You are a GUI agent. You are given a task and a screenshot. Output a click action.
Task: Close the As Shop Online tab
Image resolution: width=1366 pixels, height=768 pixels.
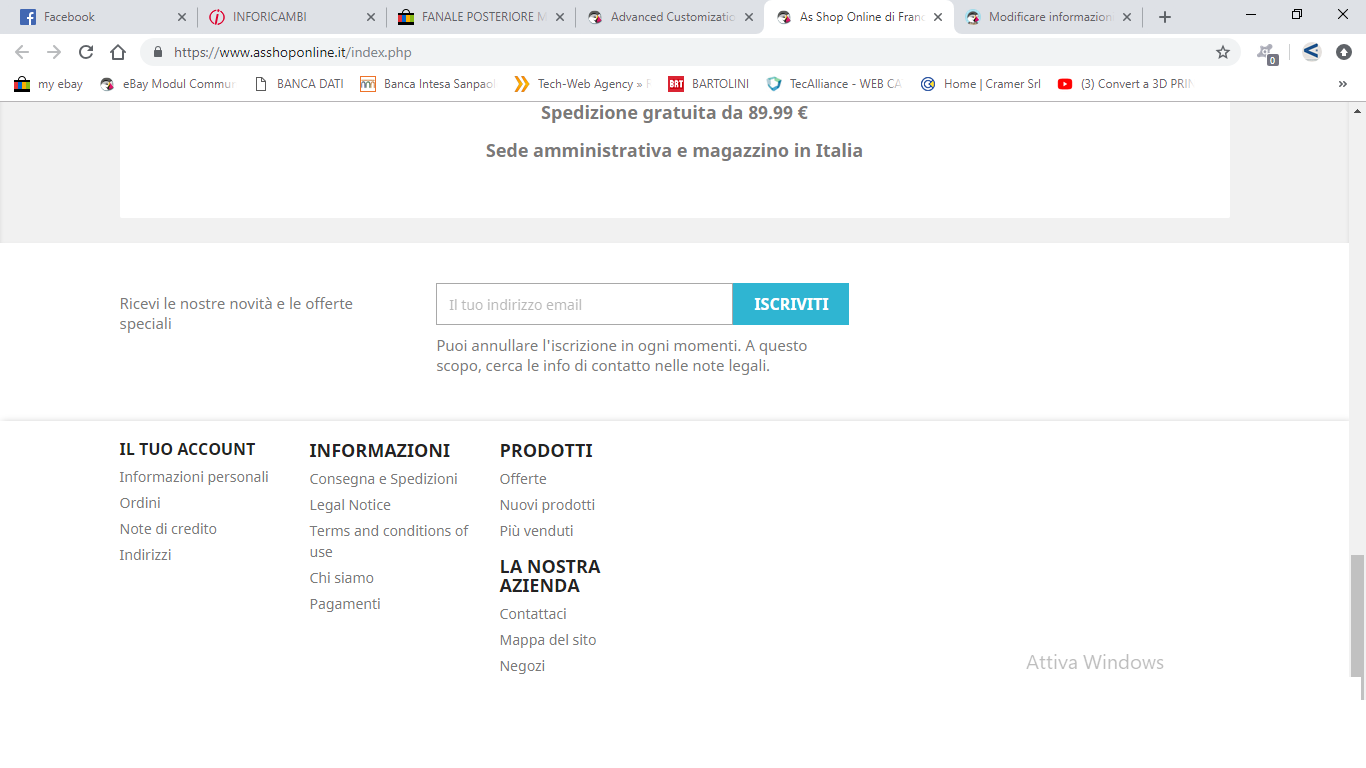(938, 17)
